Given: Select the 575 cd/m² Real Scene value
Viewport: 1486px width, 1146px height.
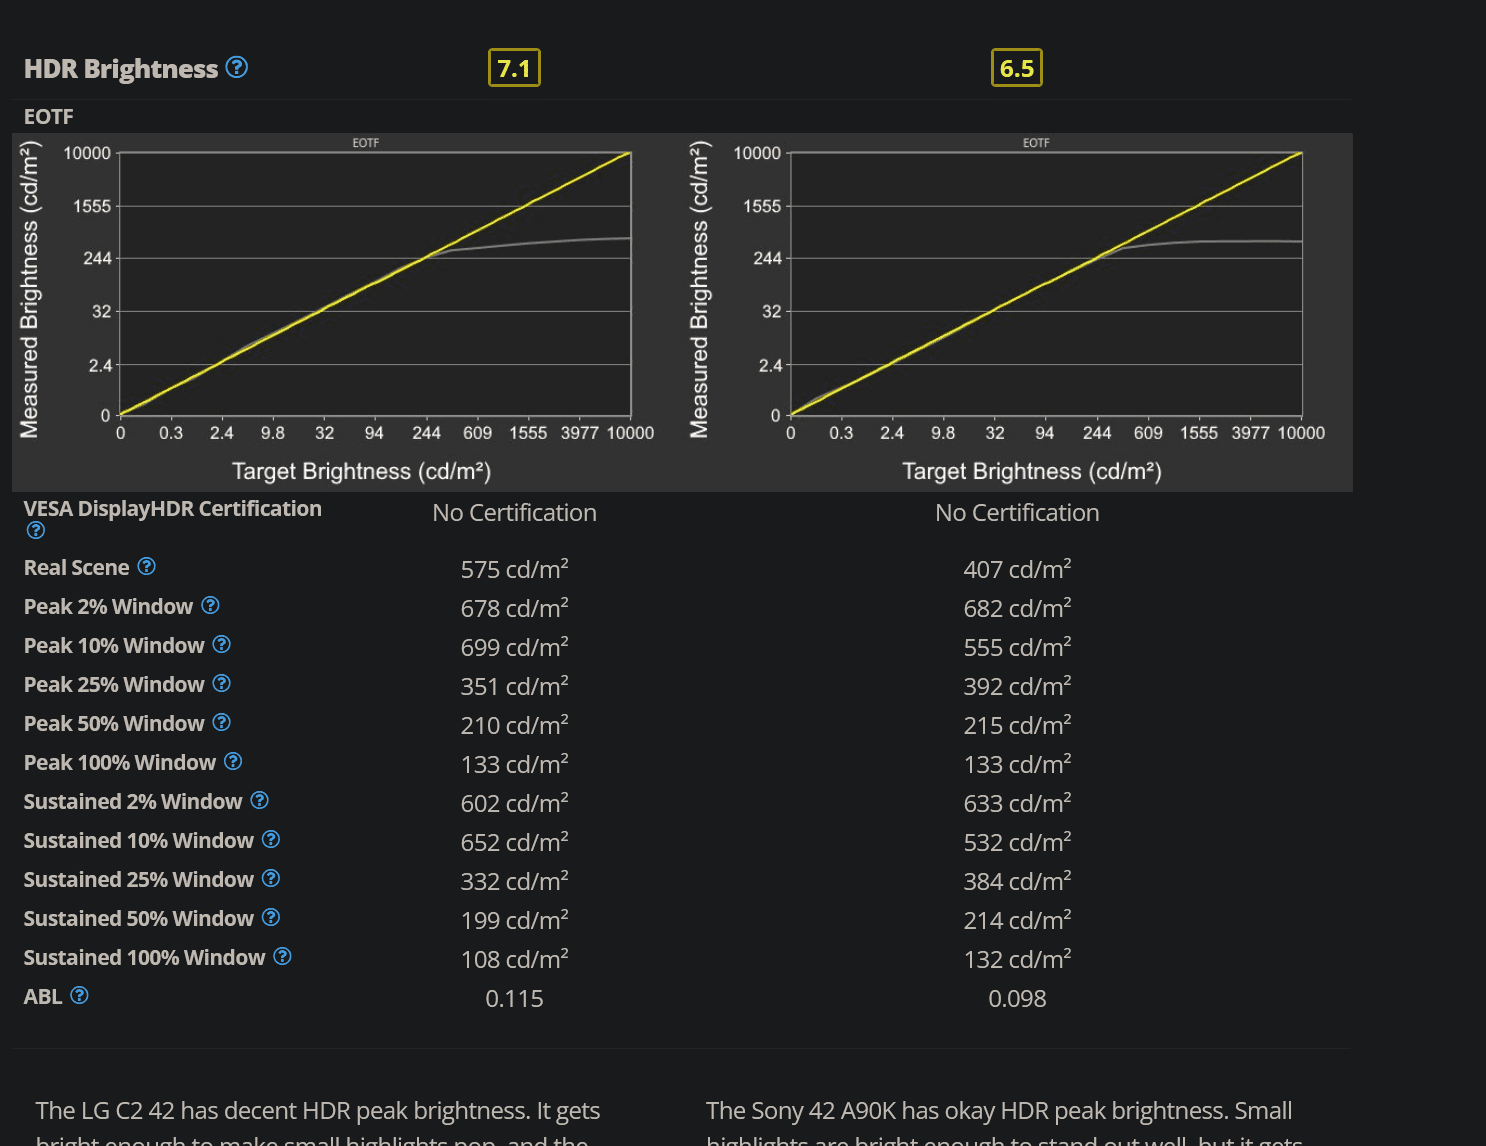Looking at the screenshot, I should coord(514,569).
